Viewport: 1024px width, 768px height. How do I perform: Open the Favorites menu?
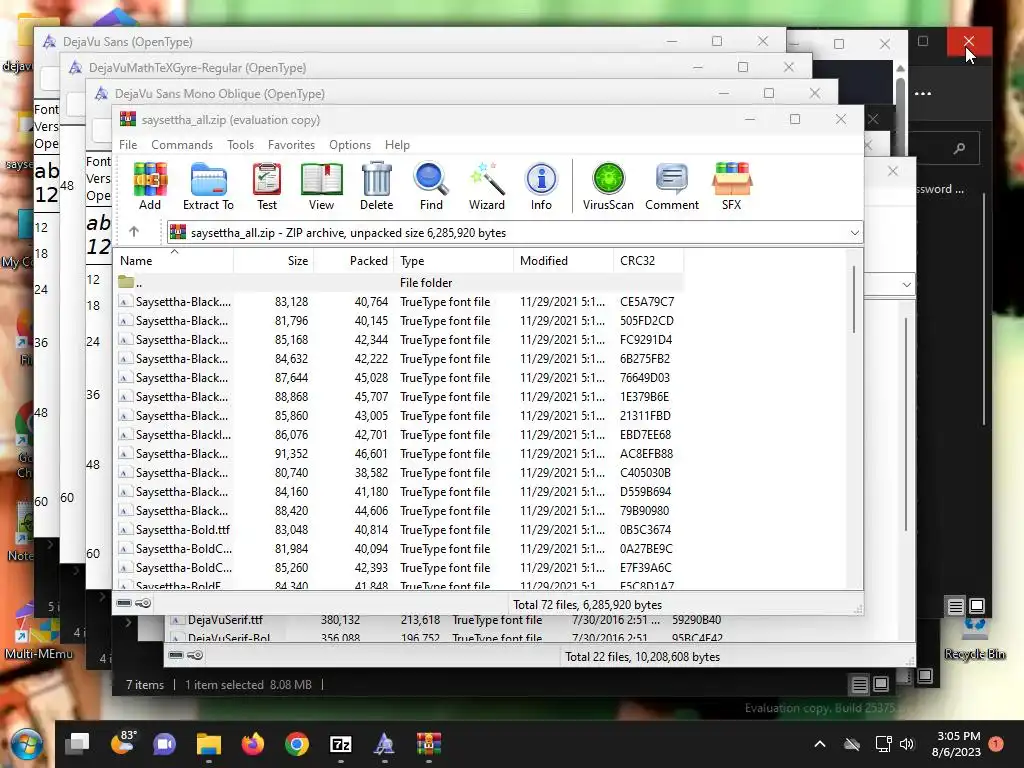tap(291, 144)
